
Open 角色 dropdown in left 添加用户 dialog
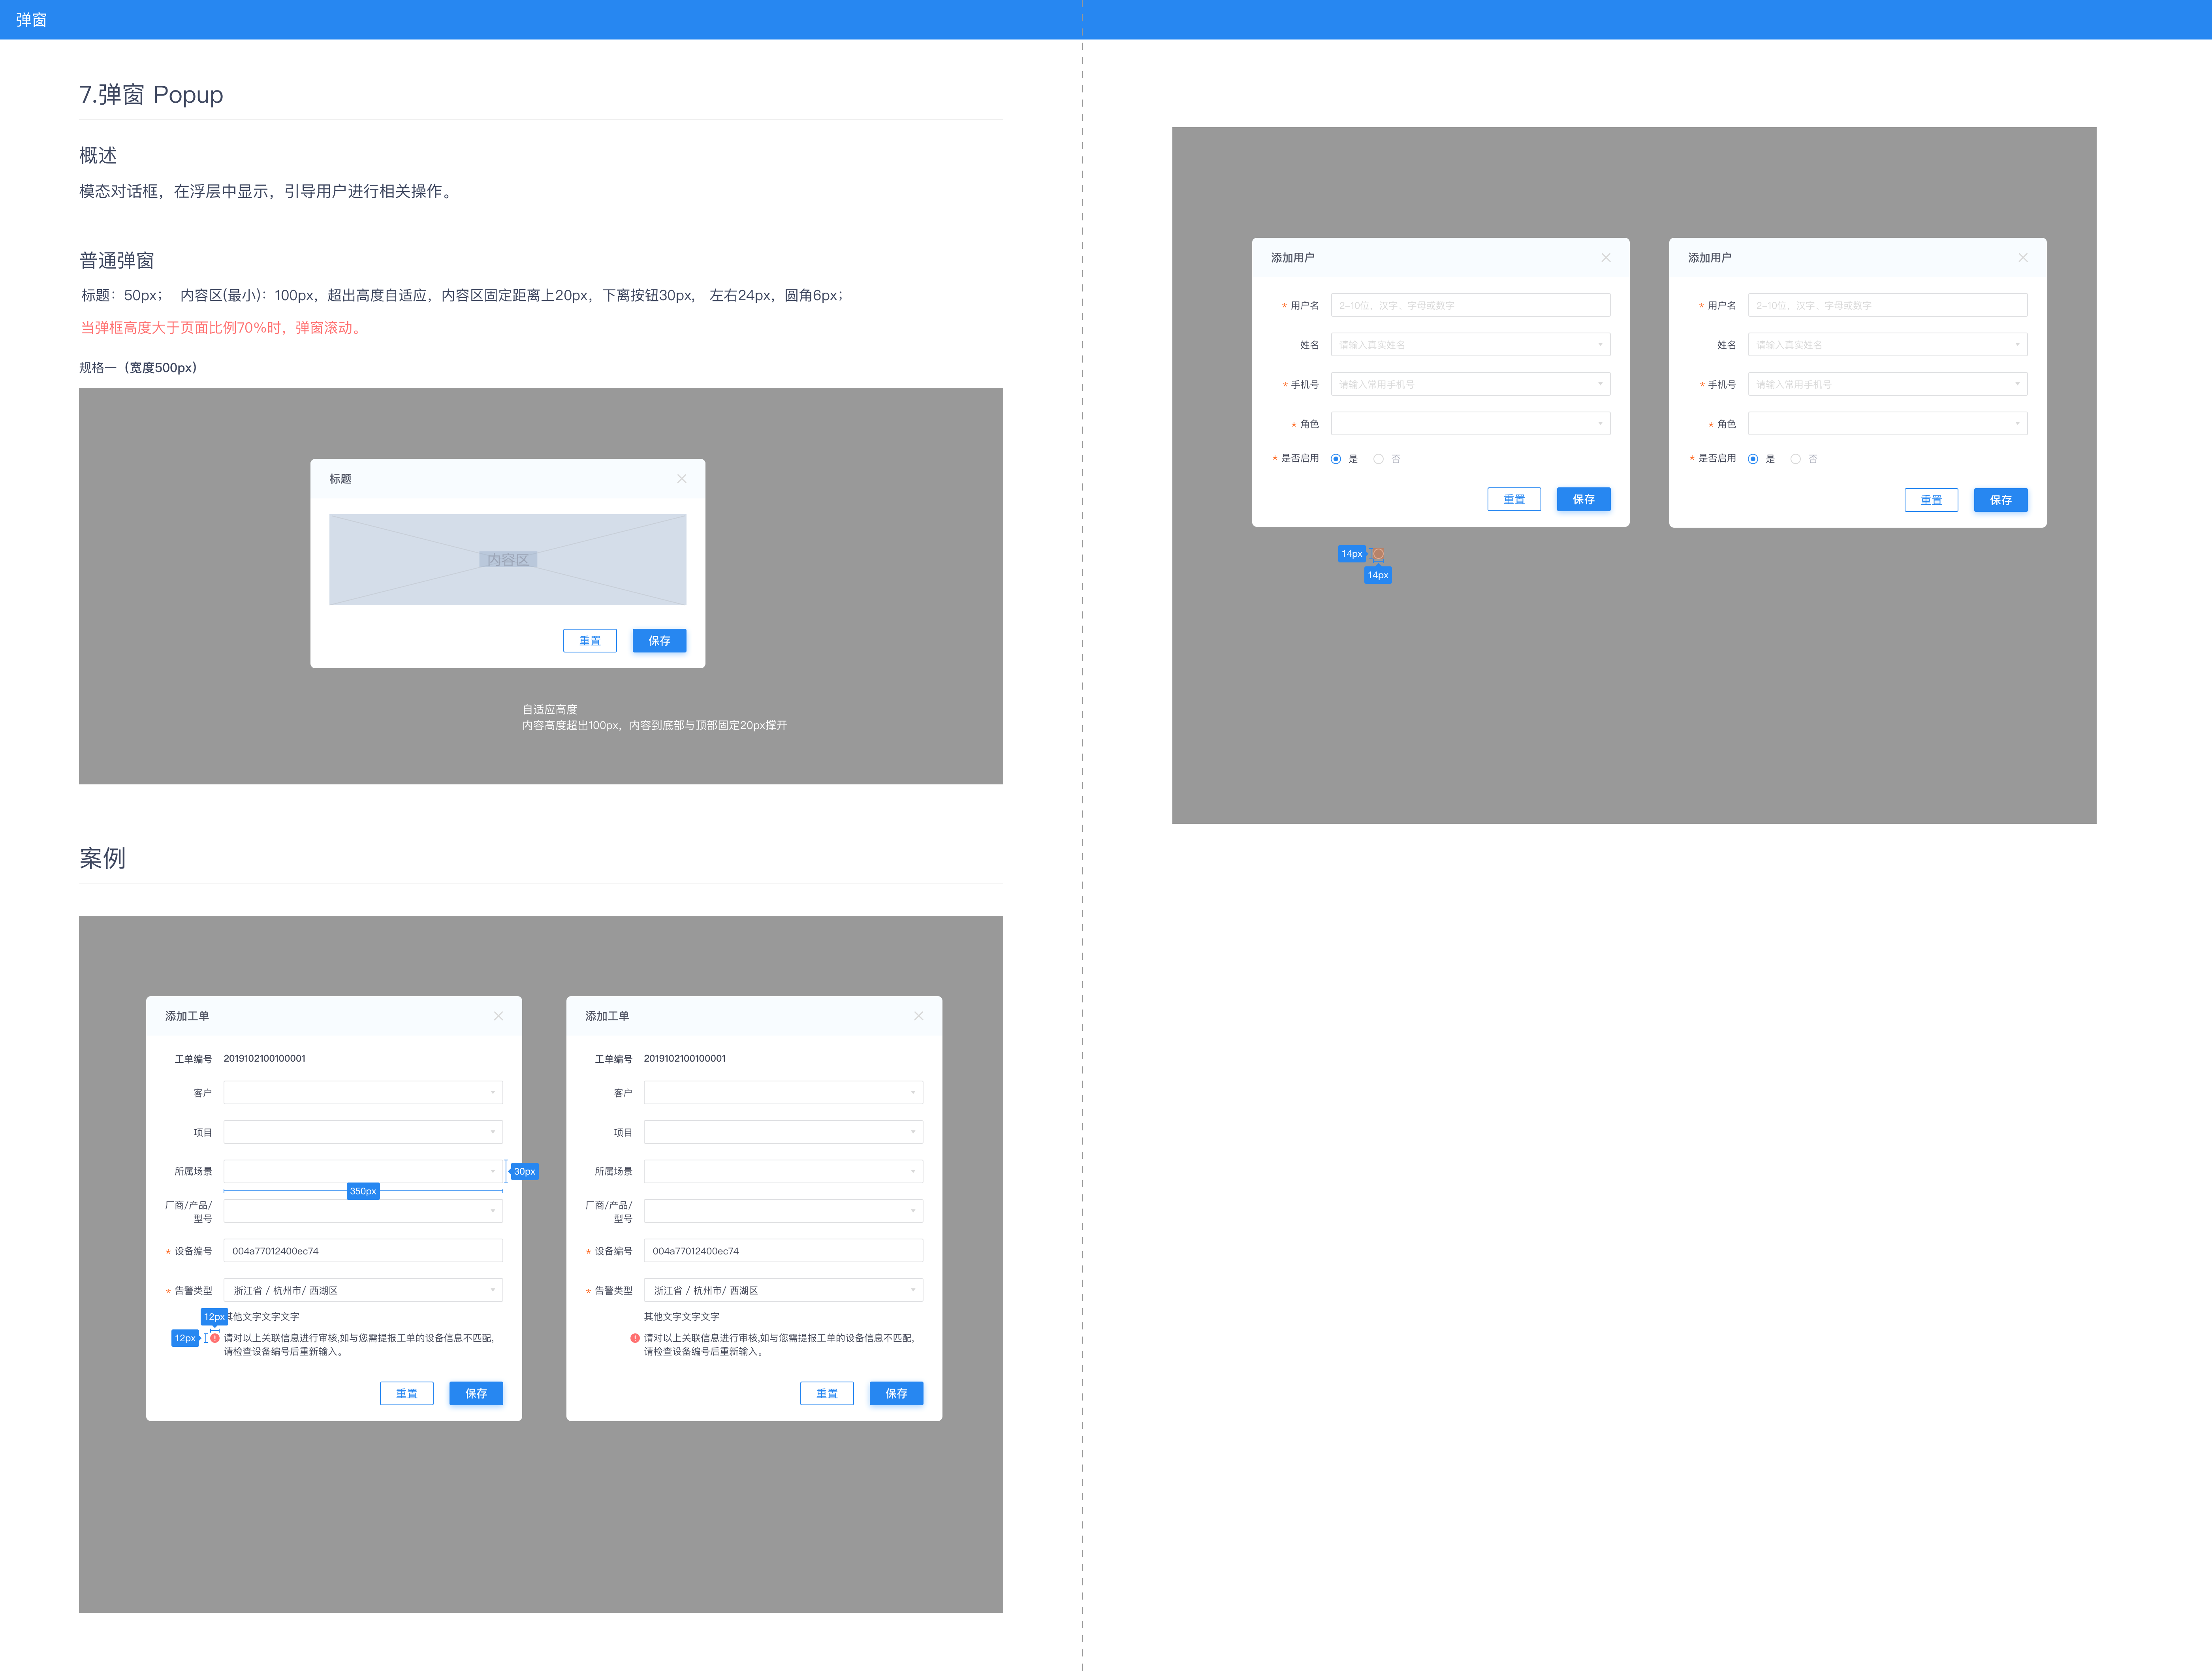(1470, 424)
